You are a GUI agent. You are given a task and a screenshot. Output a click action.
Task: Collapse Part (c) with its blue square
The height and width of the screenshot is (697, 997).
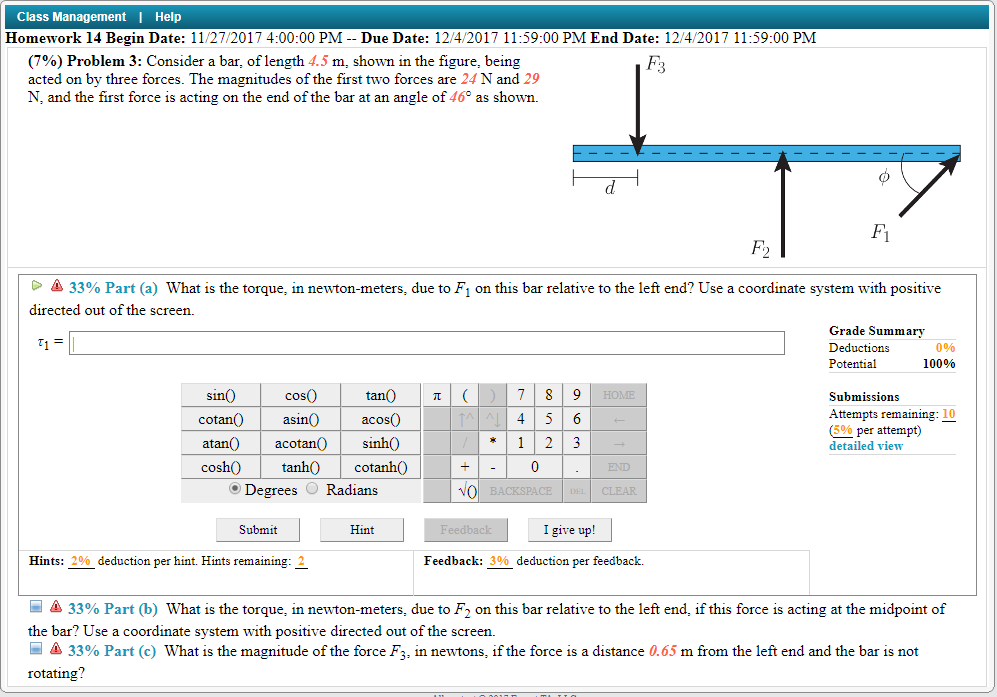35,650
